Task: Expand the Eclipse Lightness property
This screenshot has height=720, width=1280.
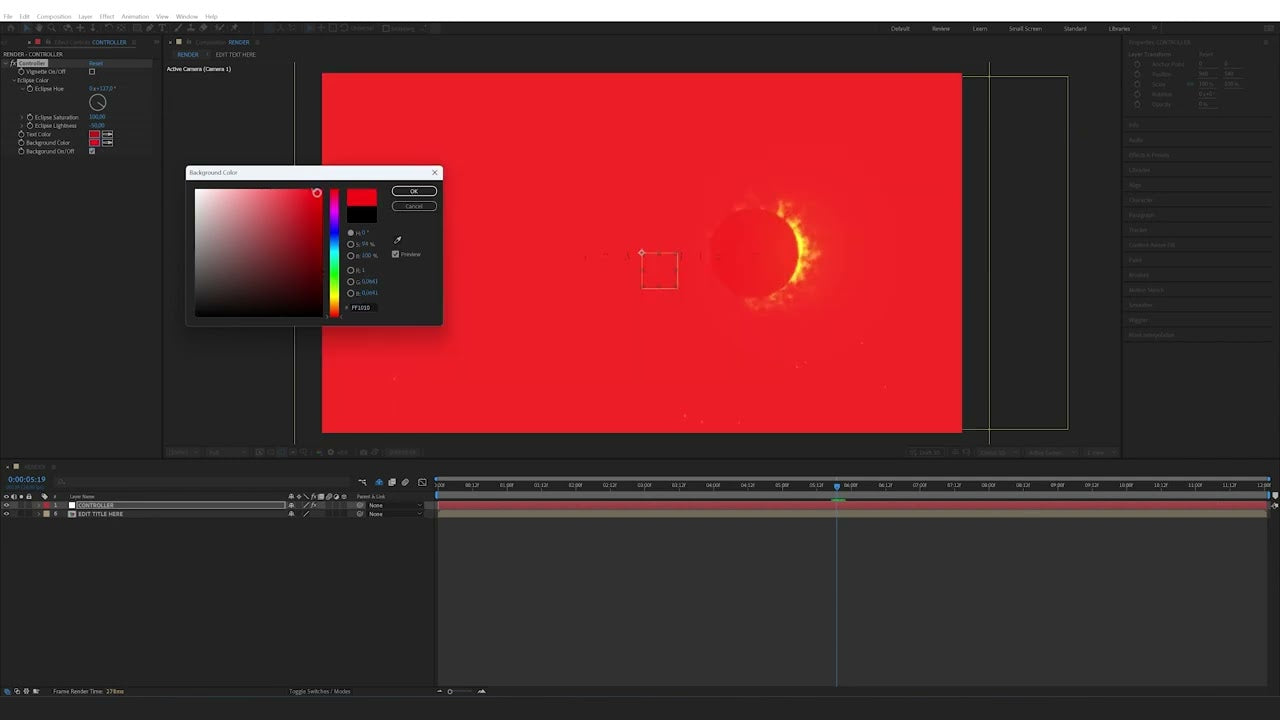Action: click(22, 126)
